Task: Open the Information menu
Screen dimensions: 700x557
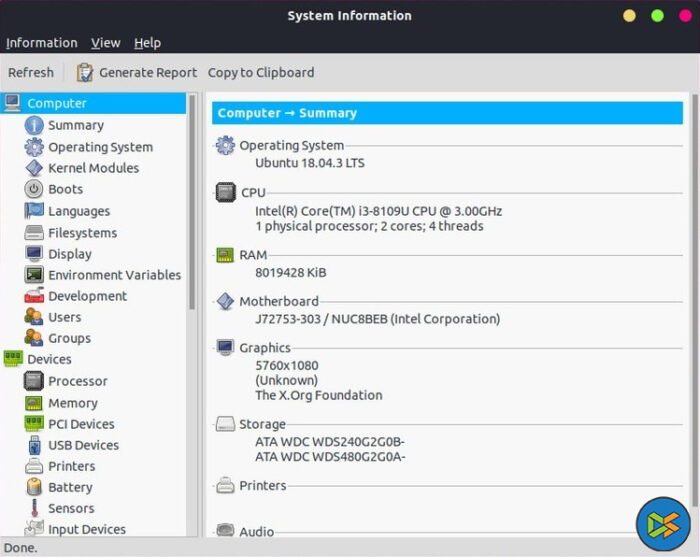Action: tap(41, 43)
